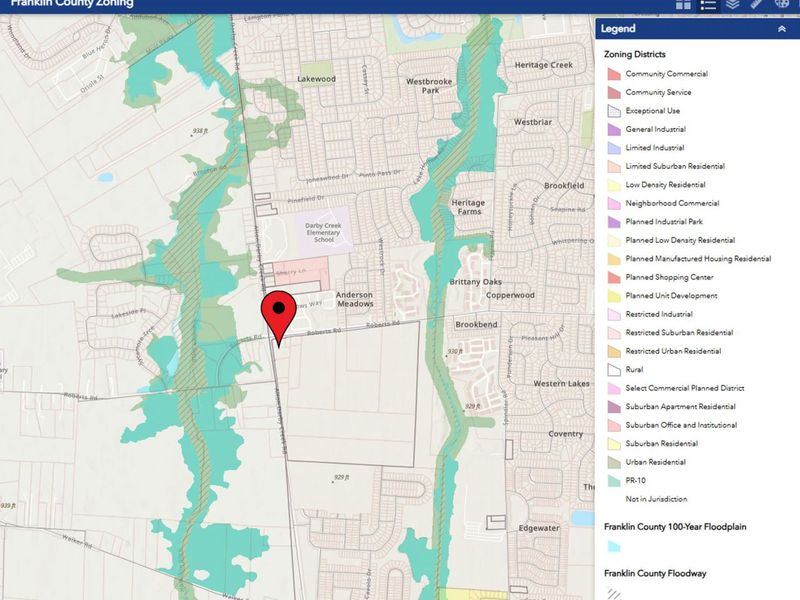Click the Legend list icon in toolbar

(708, 5)
